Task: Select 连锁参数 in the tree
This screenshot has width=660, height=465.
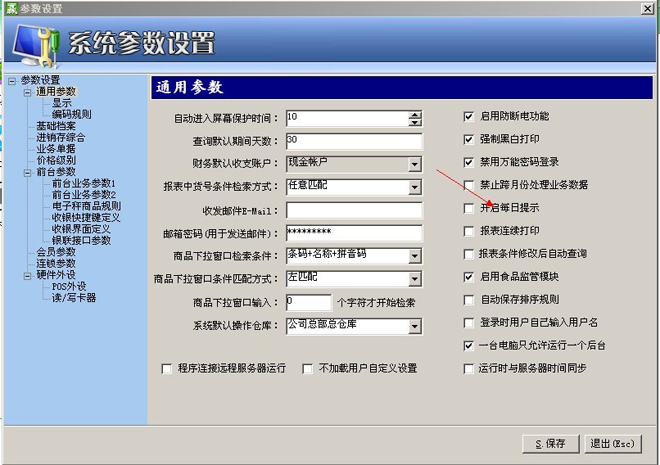Action: [56, 263]
